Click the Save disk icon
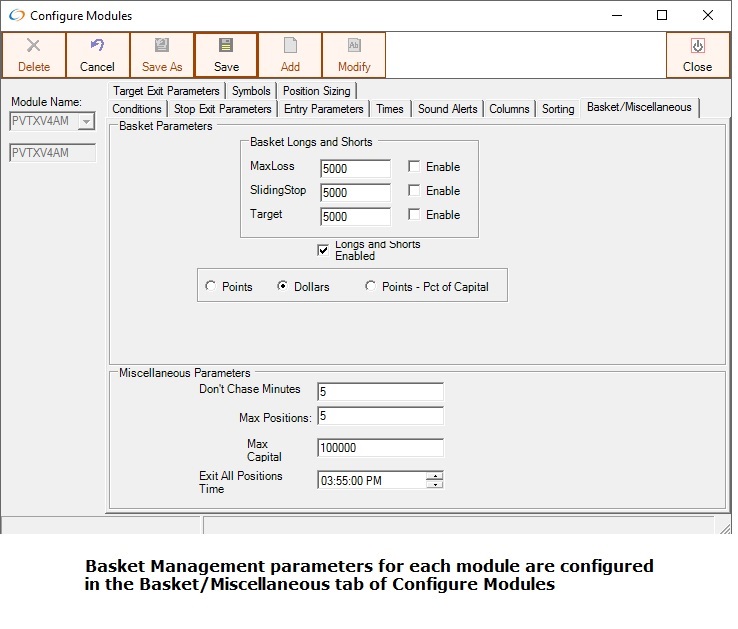Screen dimensions: 738x629 coord(226,46)
